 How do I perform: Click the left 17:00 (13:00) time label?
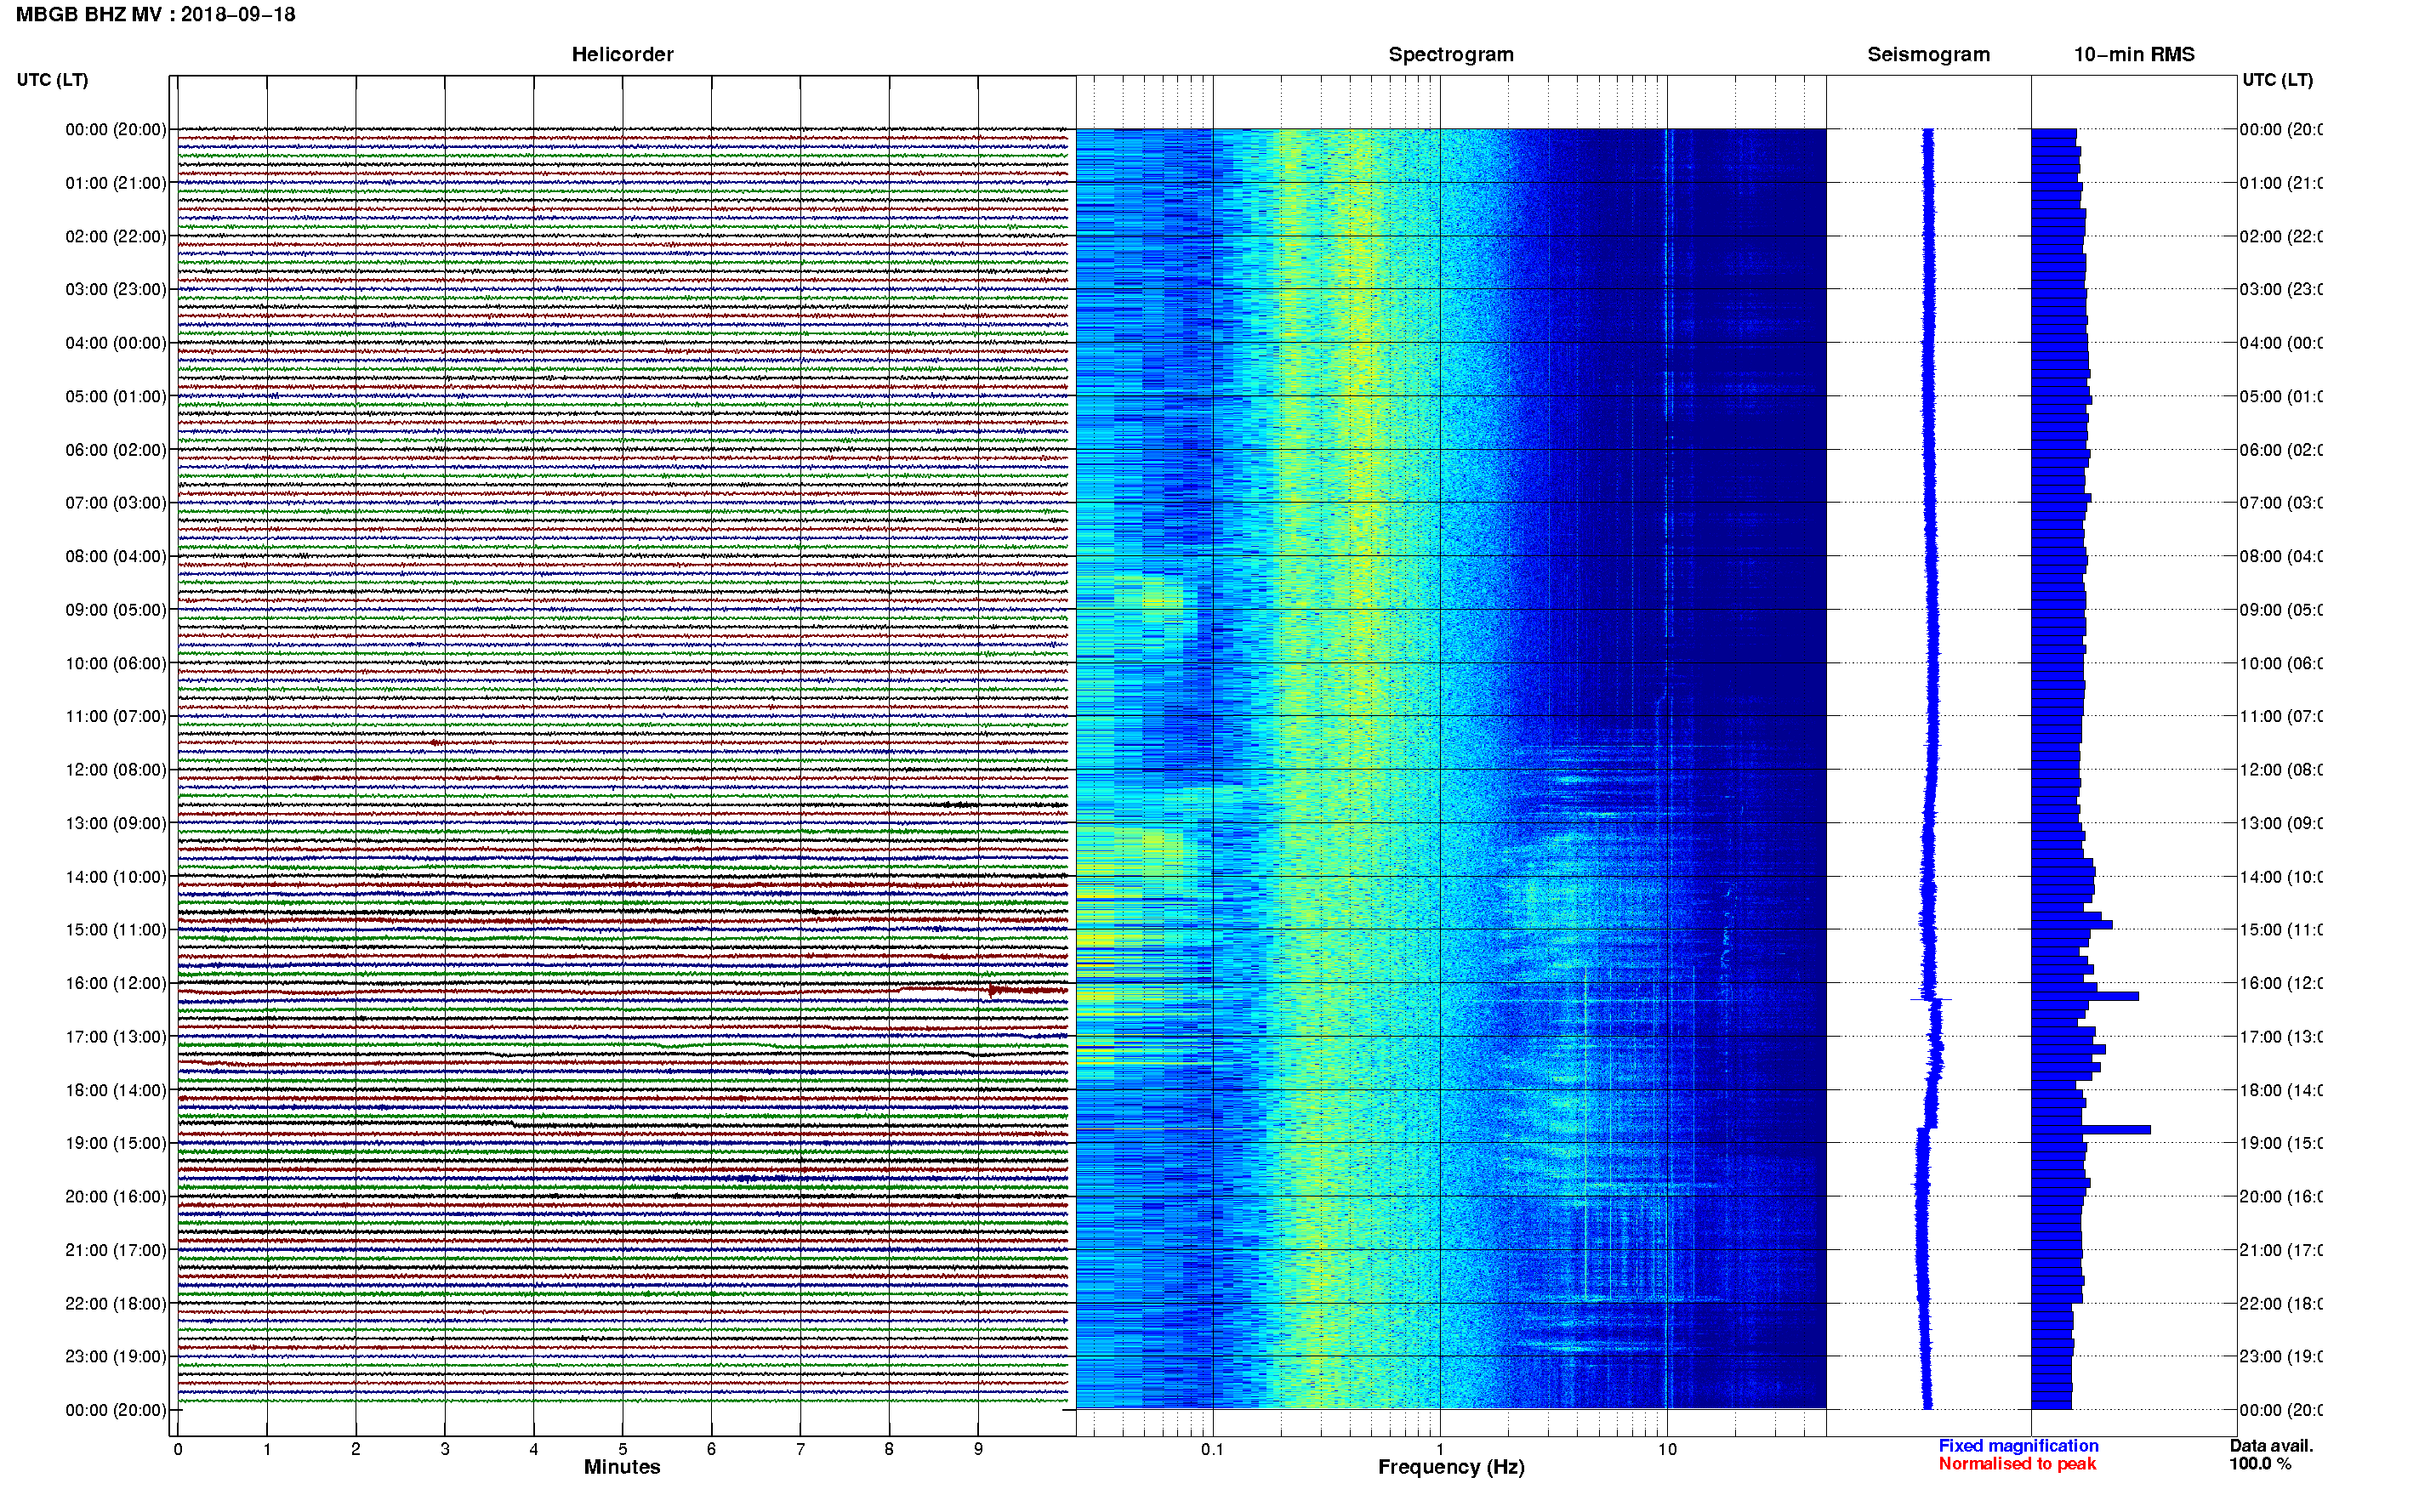tap(116, 1037)
